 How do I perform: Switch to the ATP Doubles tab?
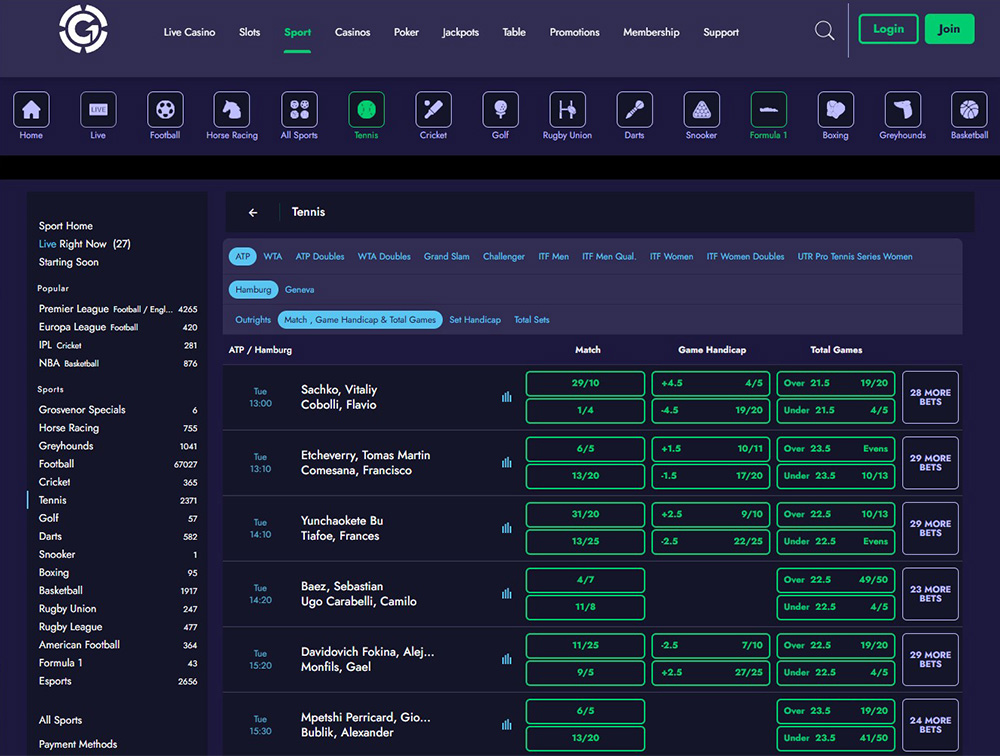(320, 256)
